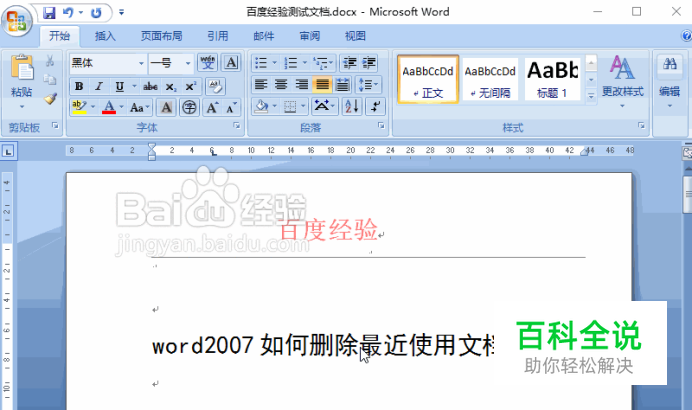Grow font size with large A
This screenshot has width=692, height=410.
click(x=212, y=108)
